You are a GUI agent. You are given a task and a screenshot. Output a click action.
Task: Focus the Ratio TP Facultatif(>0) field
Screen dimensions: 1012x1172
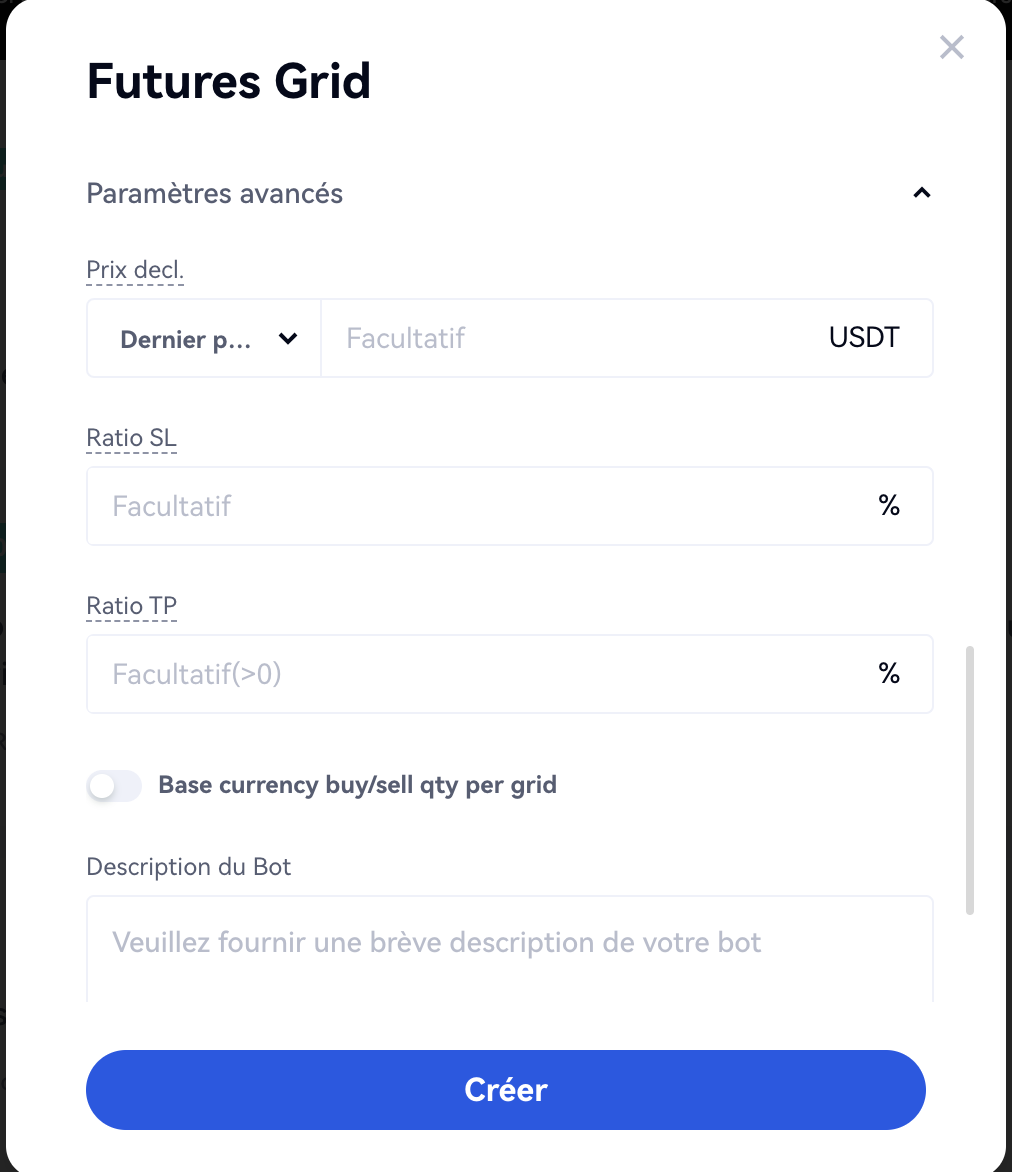[x=480, y=674]
